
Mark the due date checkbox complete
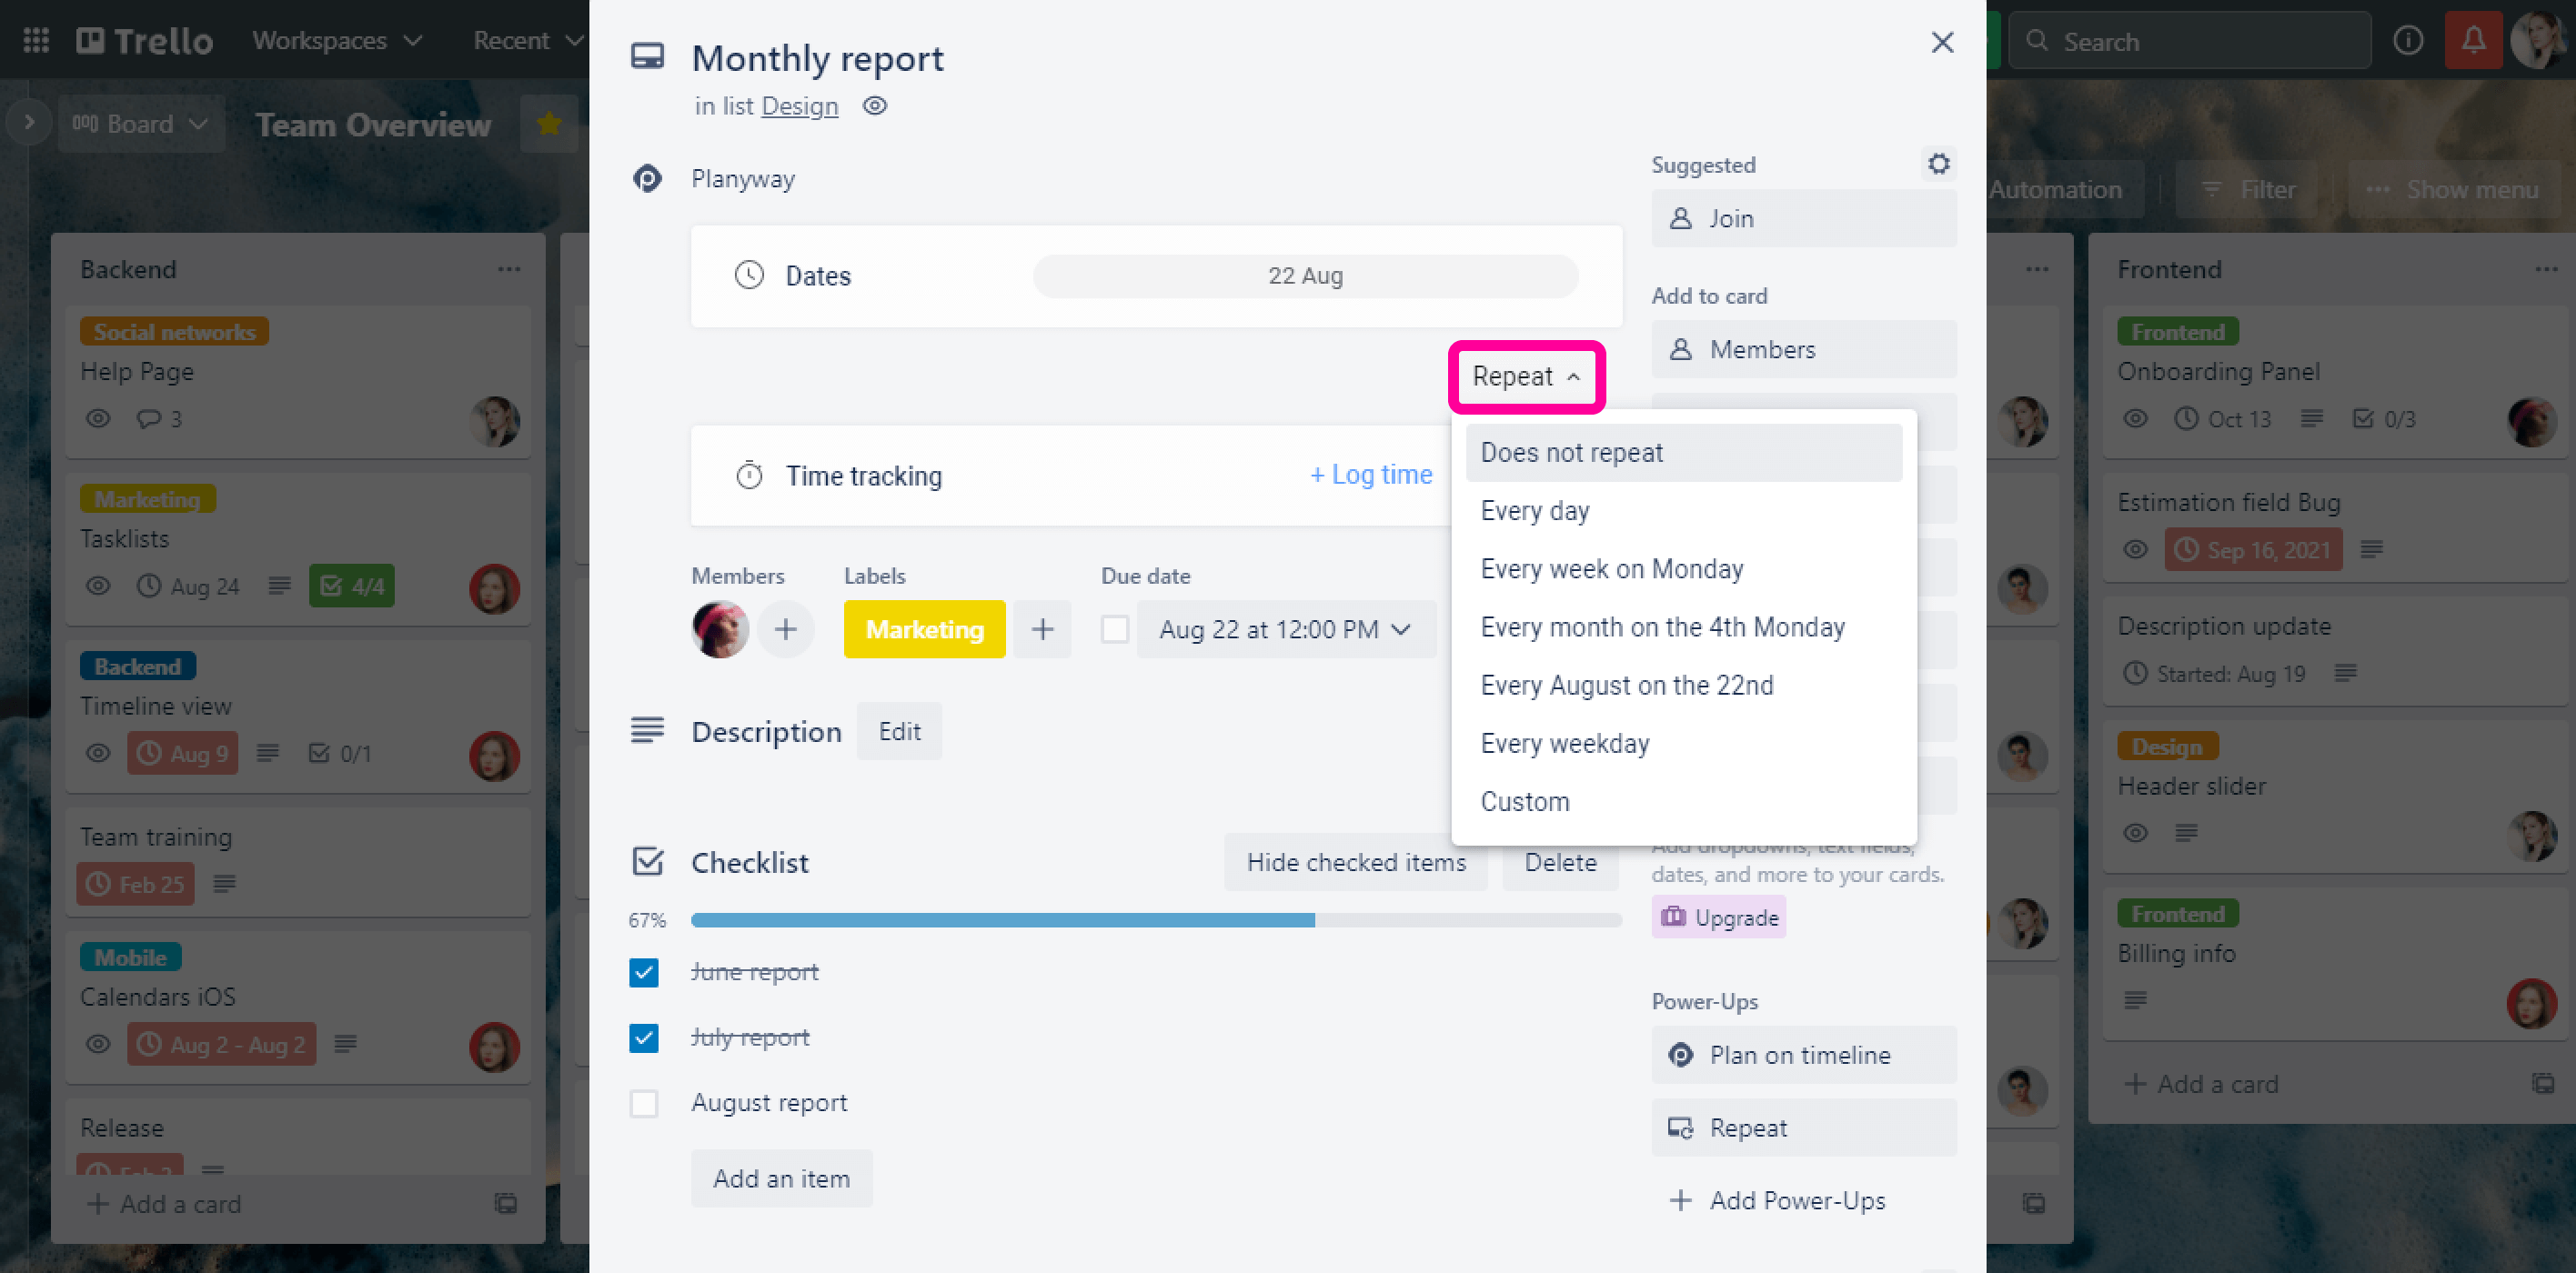click(x=1114, y=629)
